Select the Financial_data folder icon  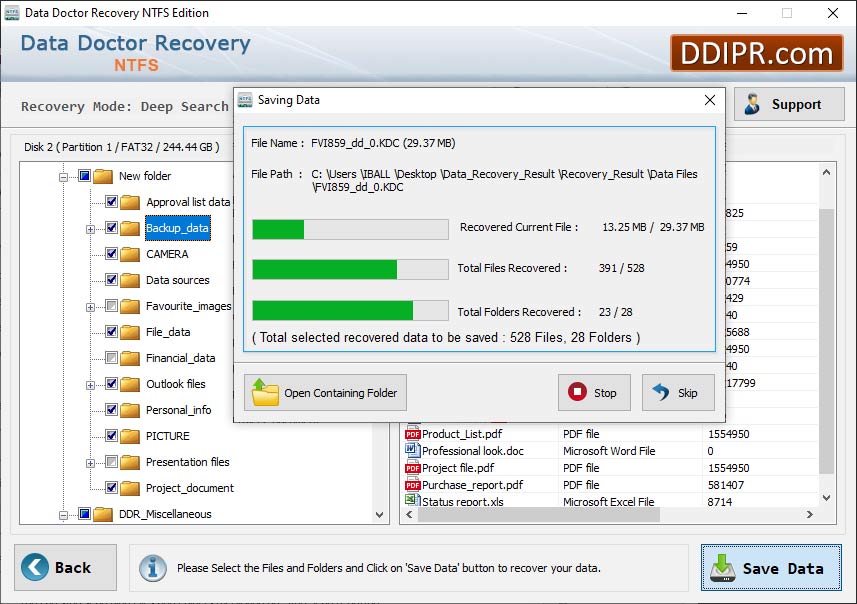click(130, 358)
